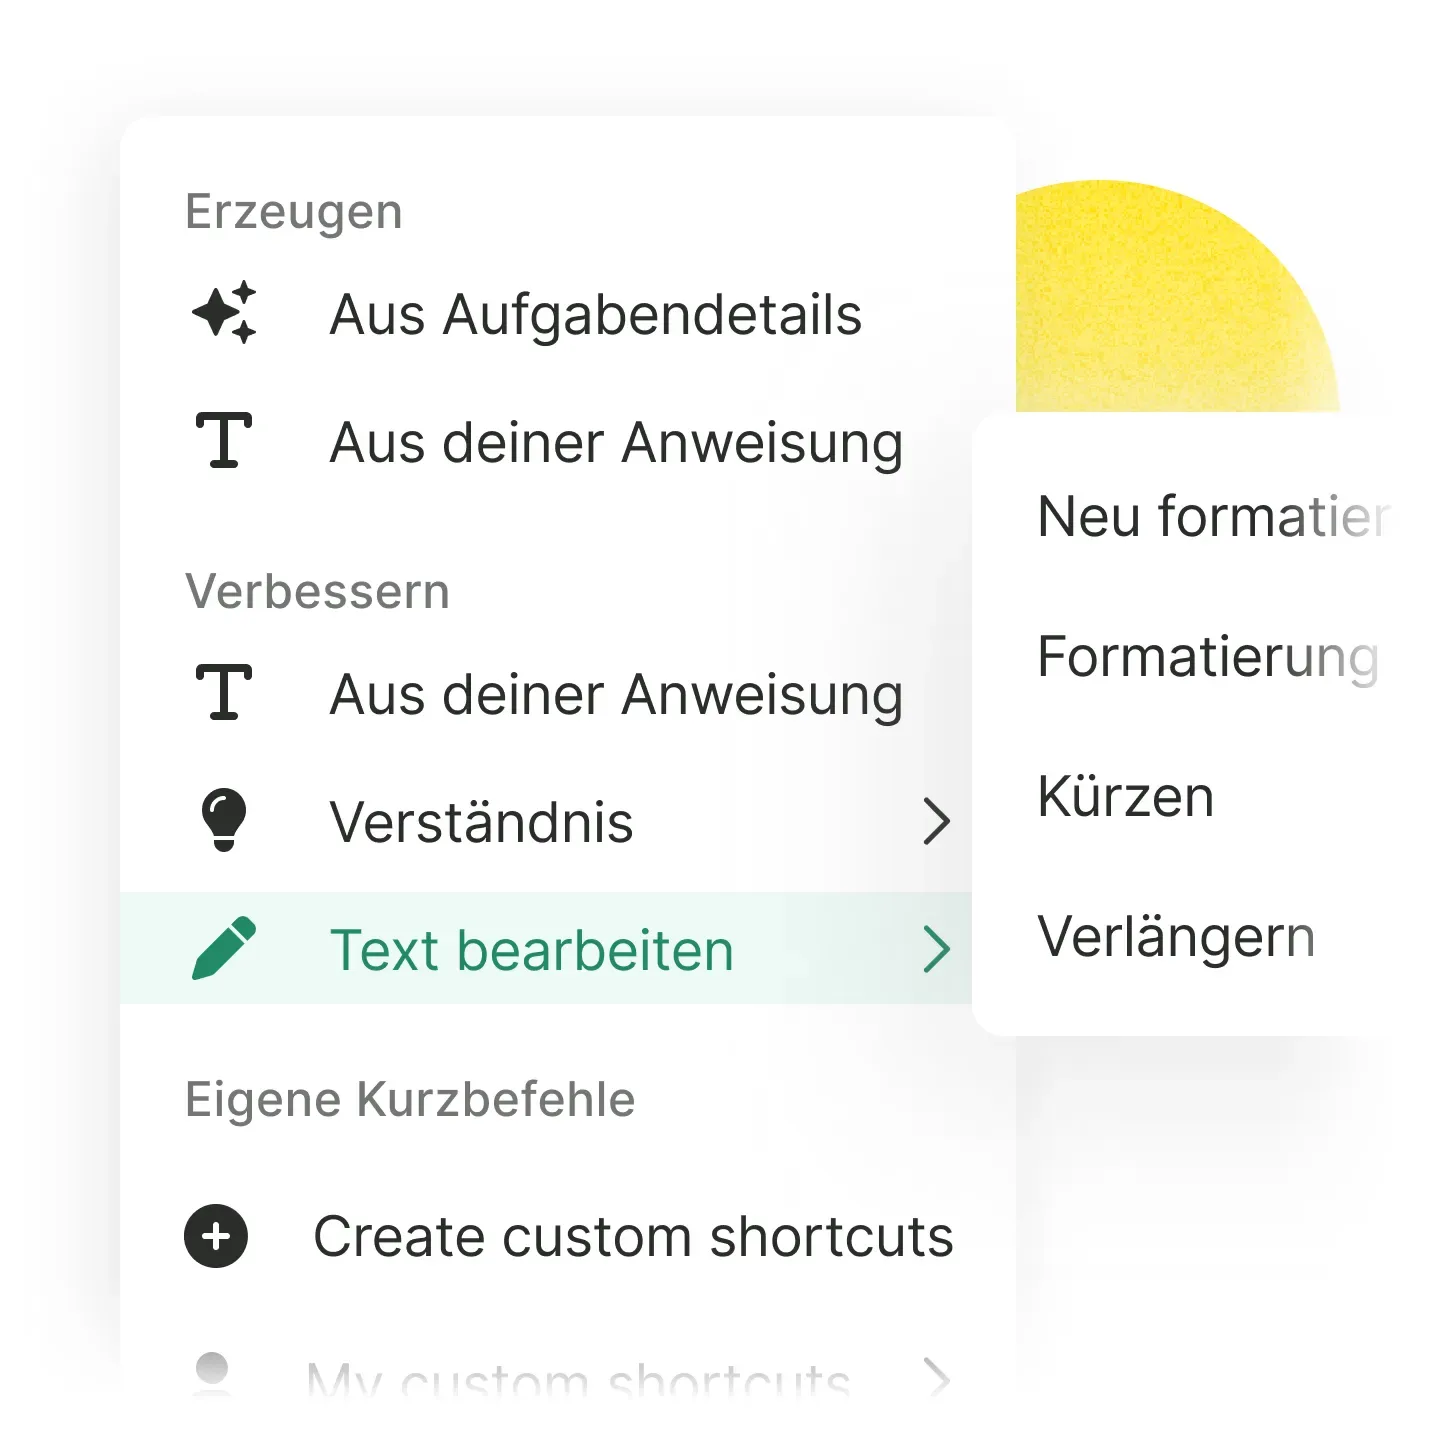
Task: Select Neu formatieren from the submenu
Action: [x=1212, y=517]
